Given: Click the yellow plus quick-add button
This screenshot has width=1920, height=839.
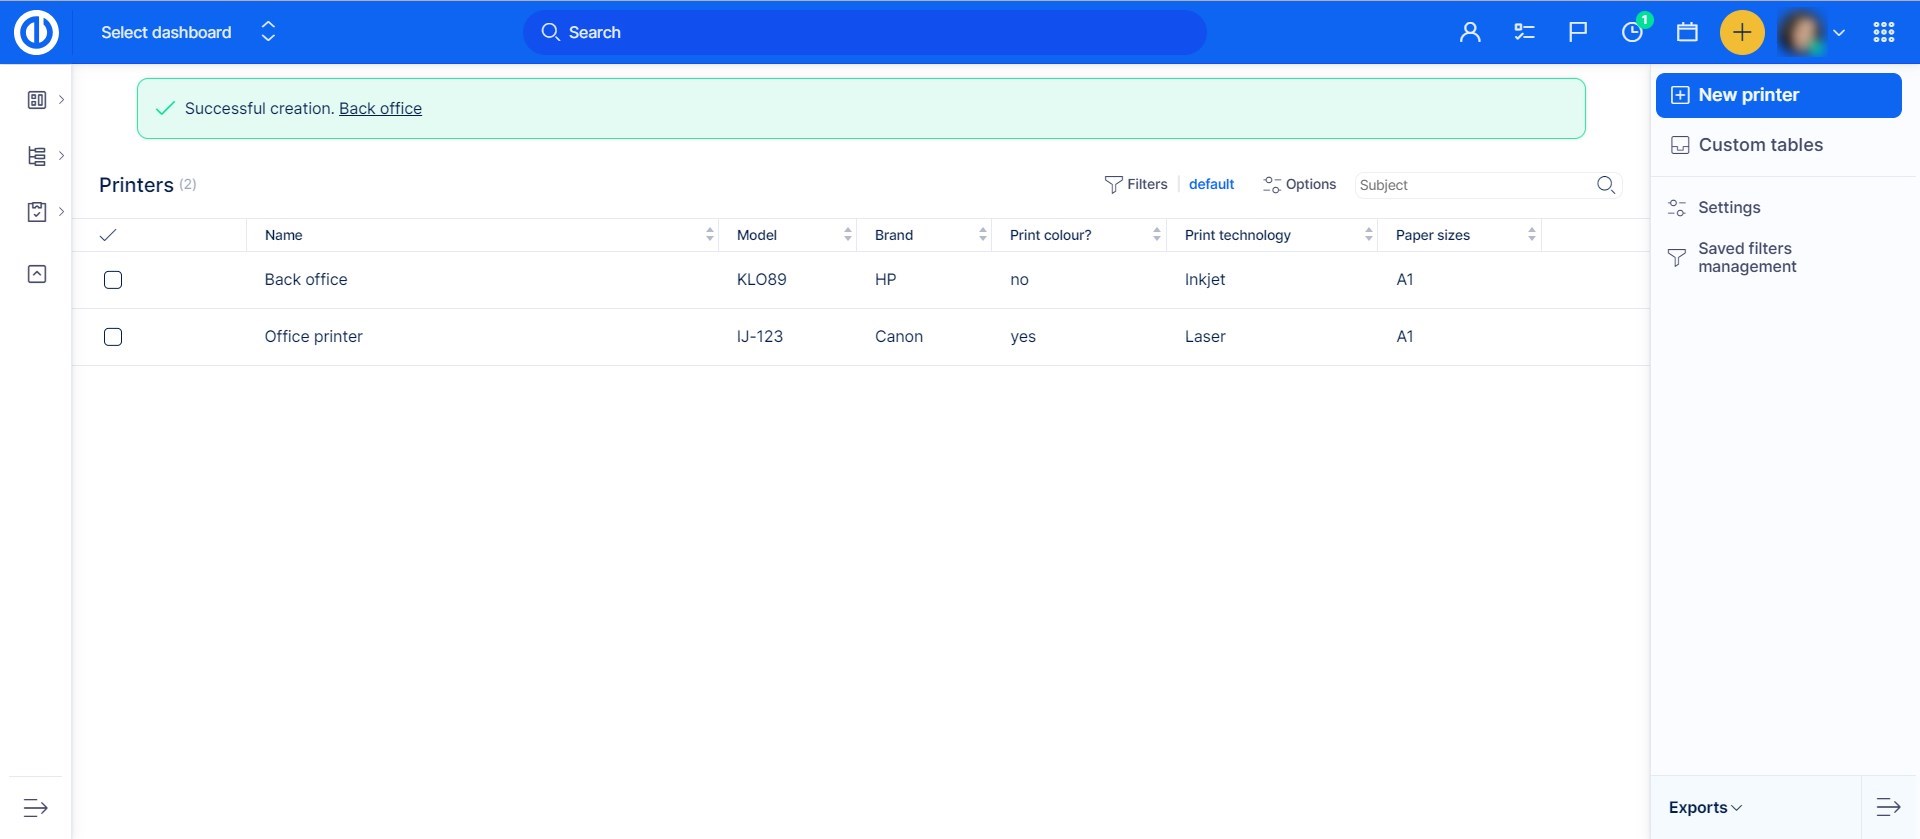Looking at the screenshot, I should click(x=1741, y=32).
